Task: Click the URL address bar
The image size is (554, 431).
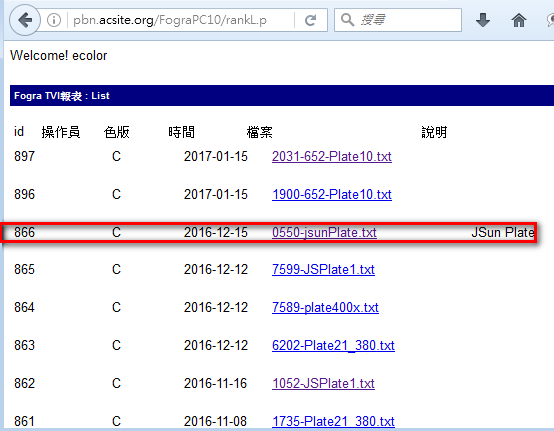Action: 180,20
